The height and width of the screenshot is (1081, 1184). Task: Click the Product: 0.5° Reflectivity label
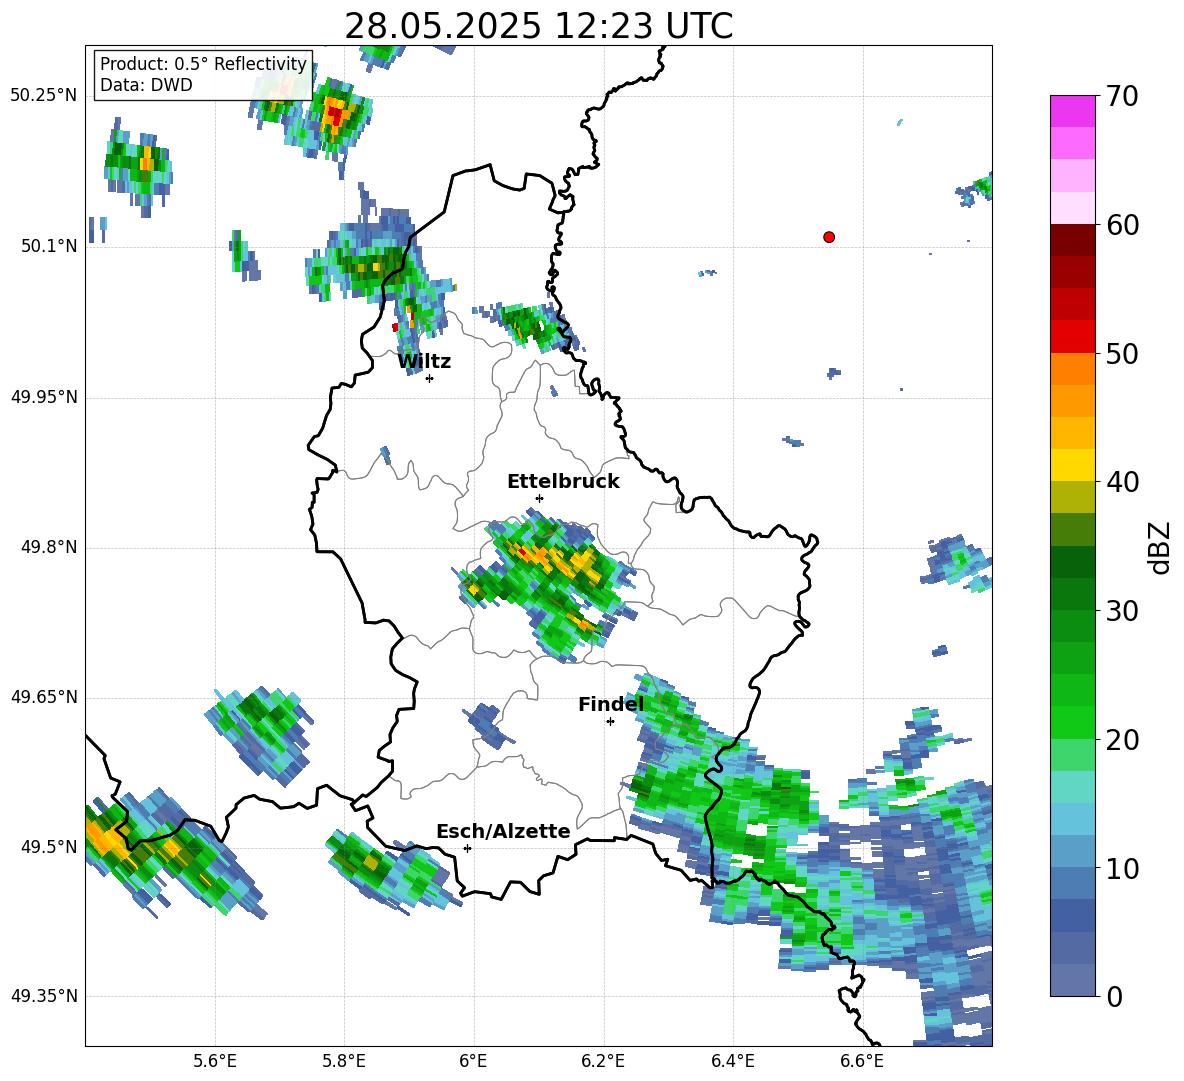pos(203,63)
